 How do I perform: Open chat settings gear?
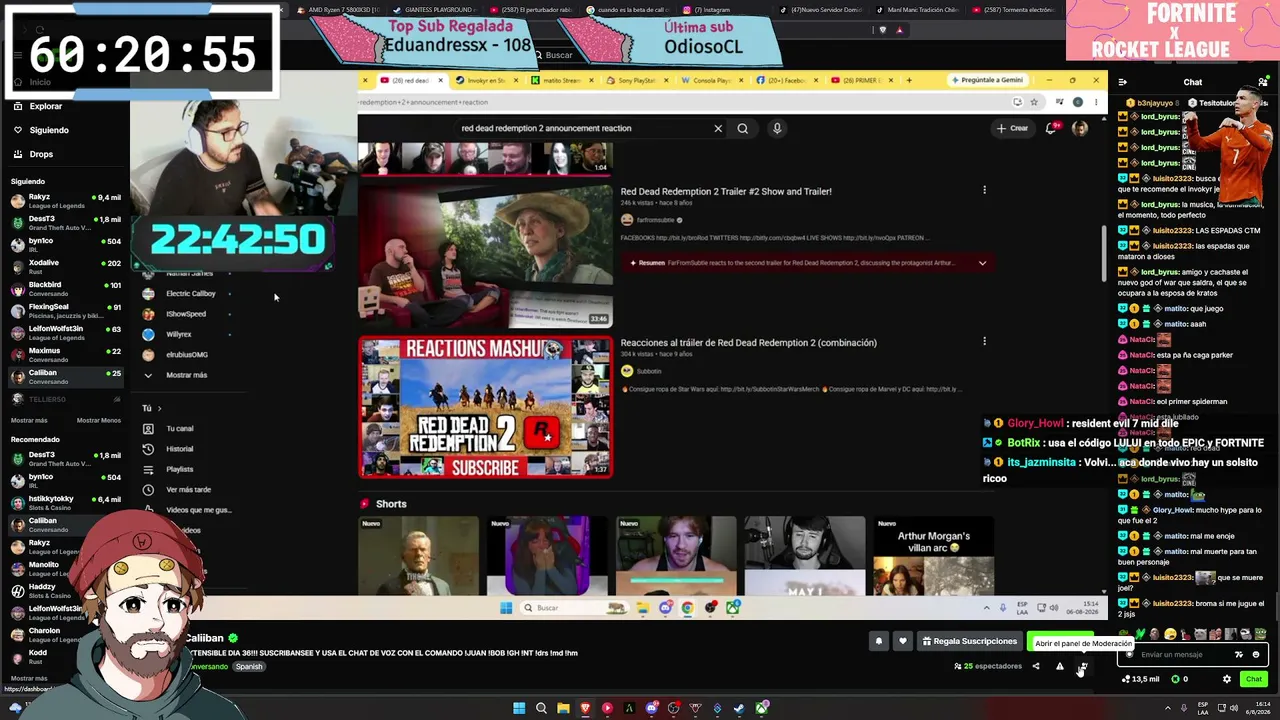click(1227, 679)
